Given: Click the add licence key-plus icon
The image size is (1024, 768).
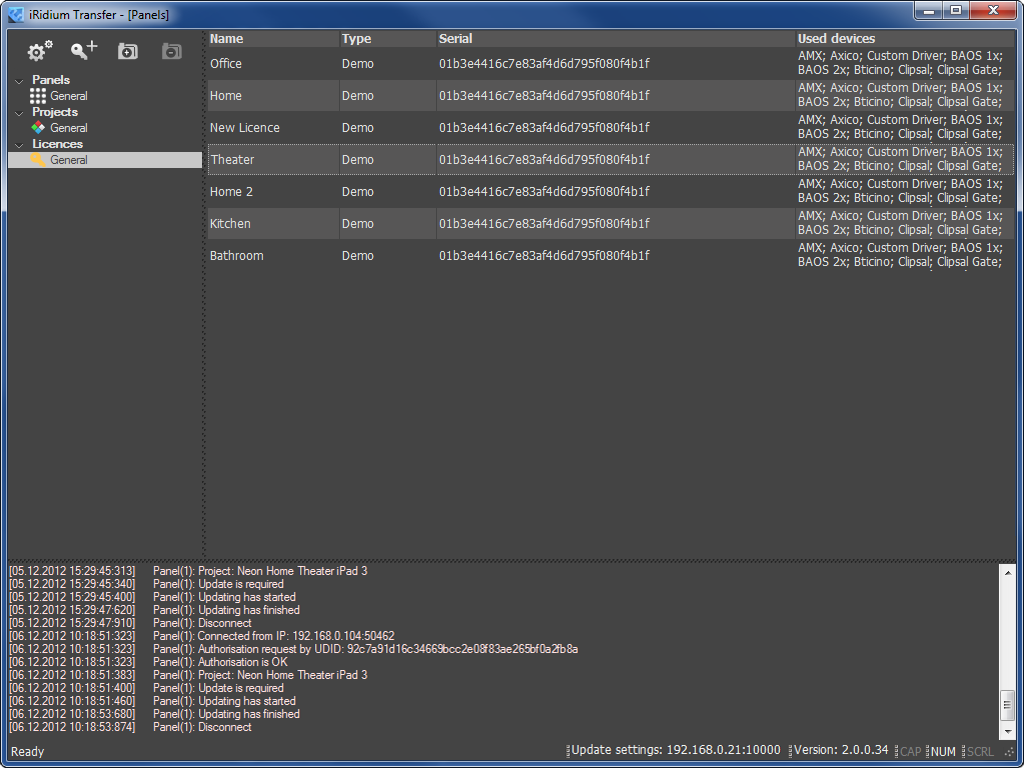Looking at the screenshot, I should tap(84, 51).
